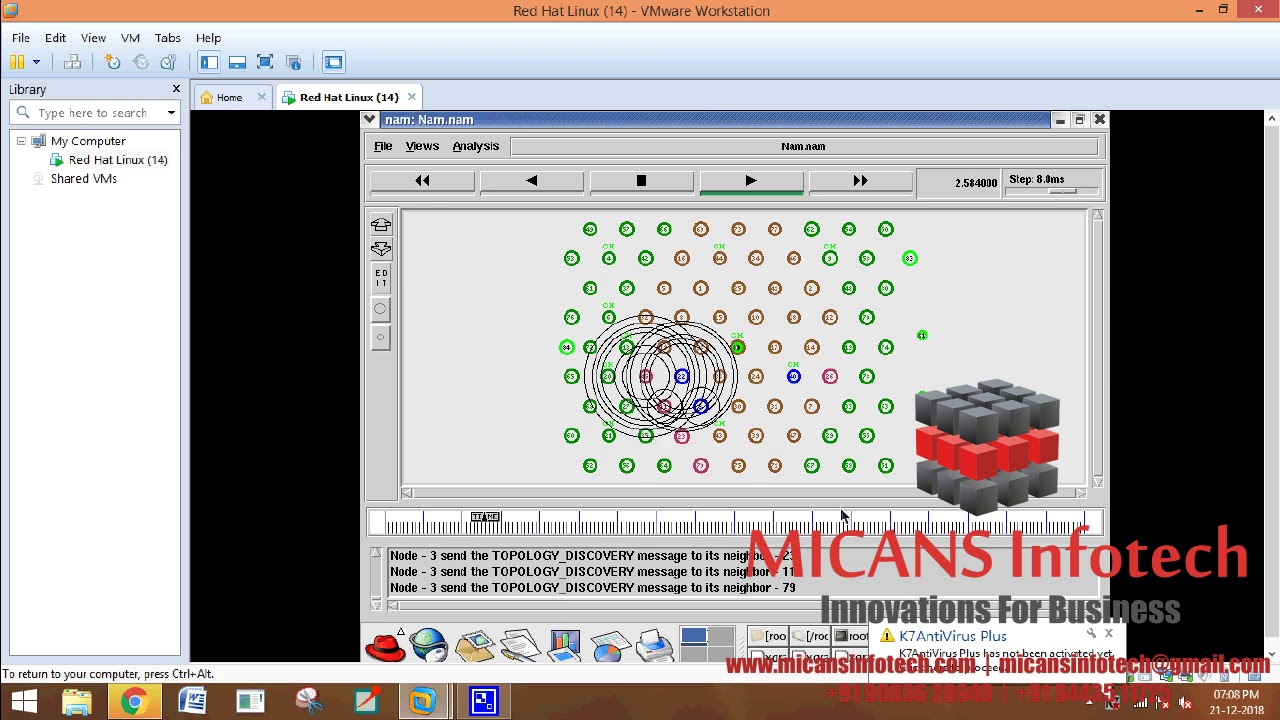Send Ctrl+Alt+Del to the VM
Screen dimensions: 1280x720
72,62
